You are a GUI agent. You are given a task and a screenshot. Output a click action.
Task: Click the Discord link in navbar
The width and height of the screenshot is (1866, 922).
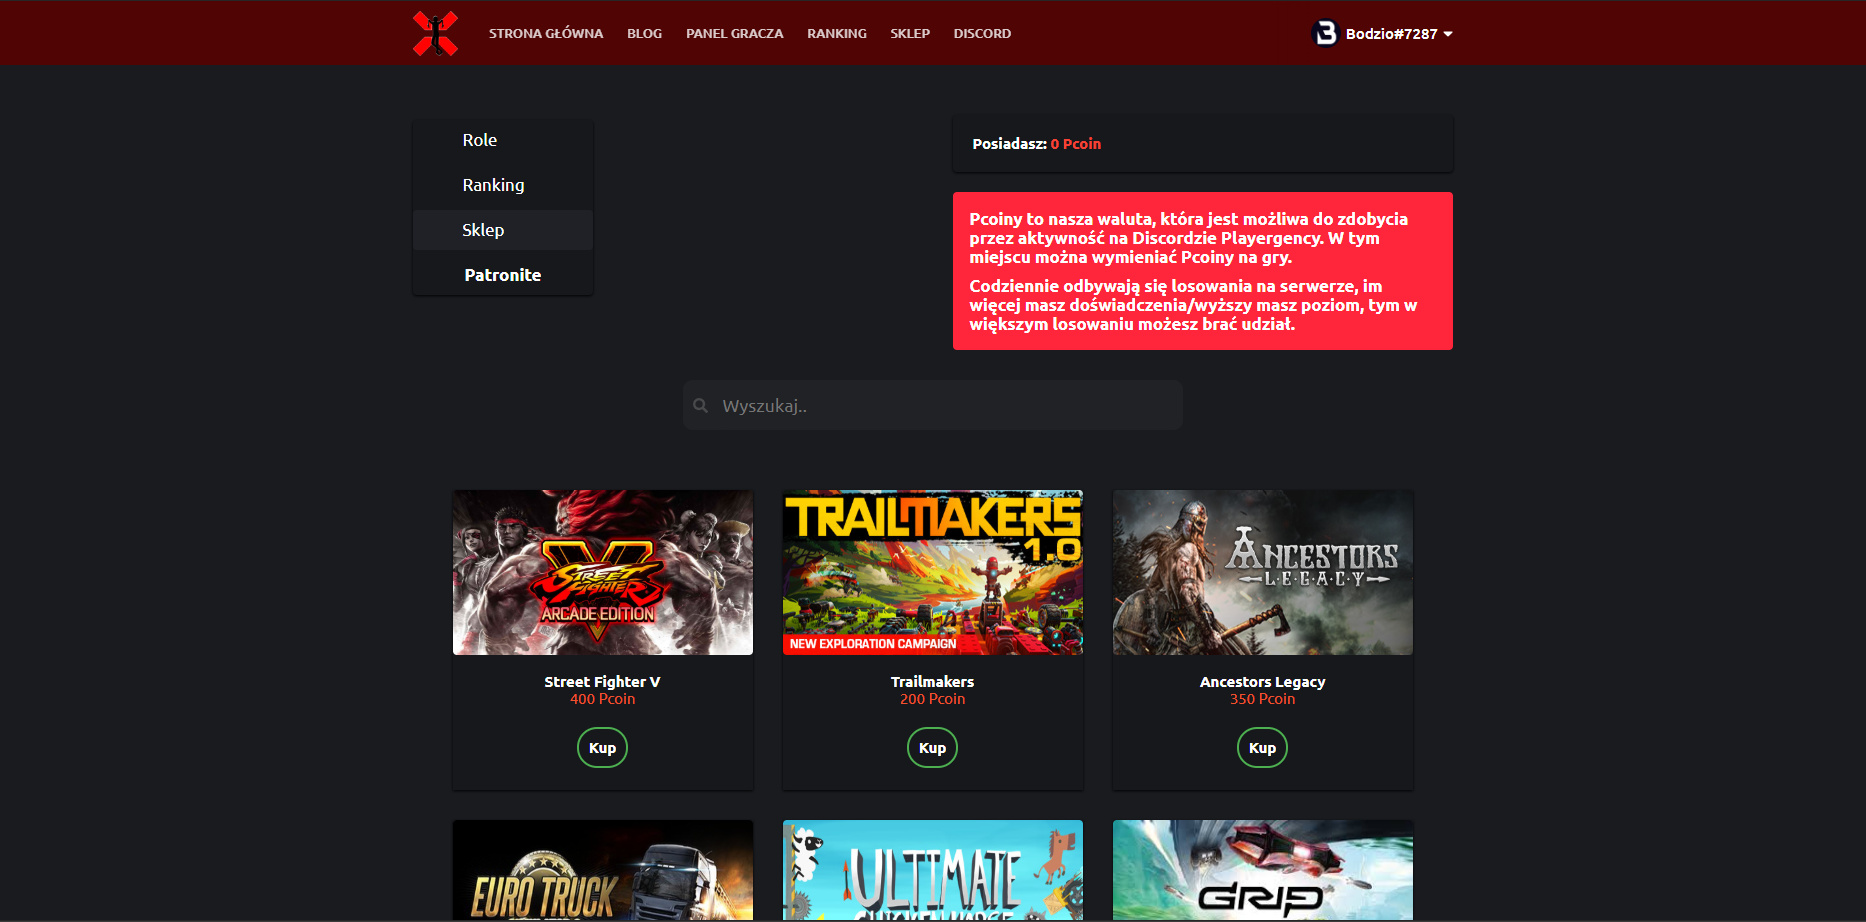[981, 34]
